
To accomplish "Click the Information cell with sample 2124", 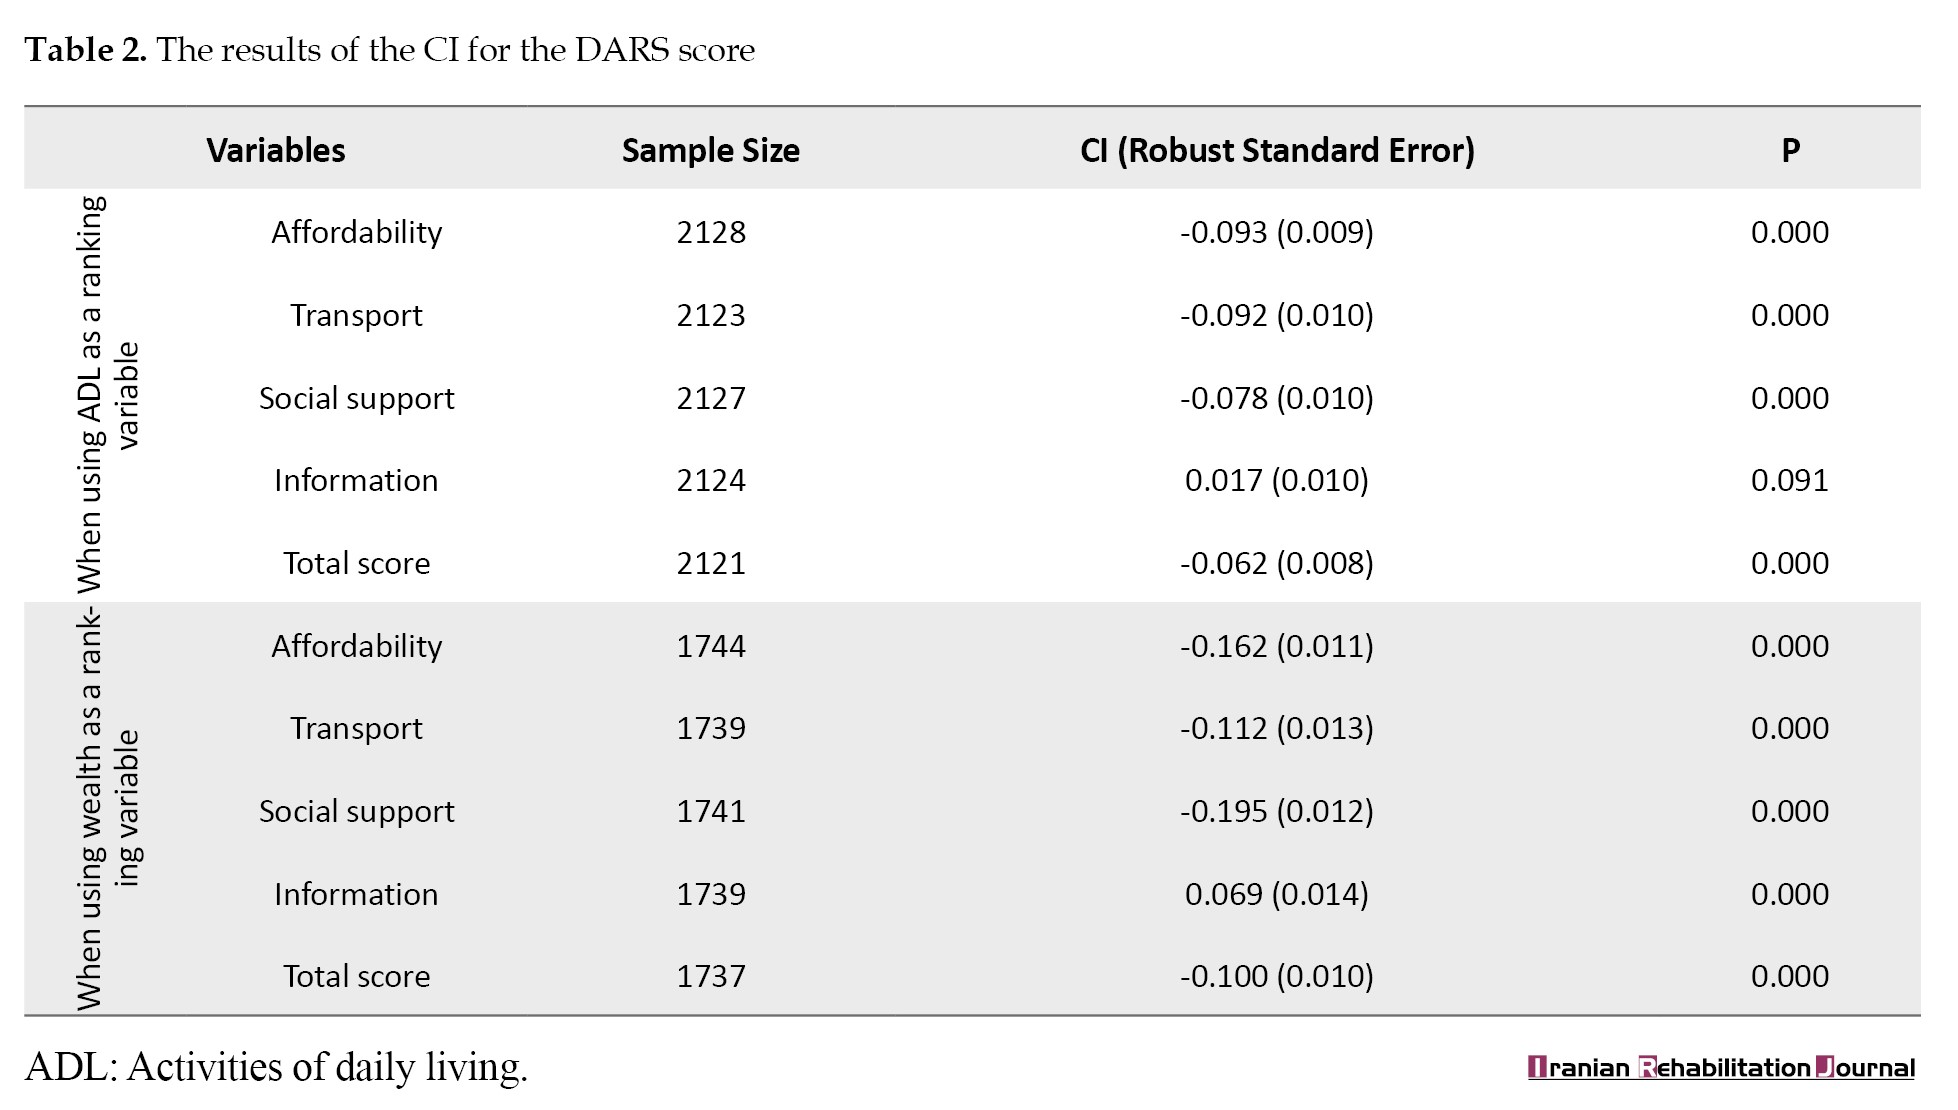I will point(356,480).
